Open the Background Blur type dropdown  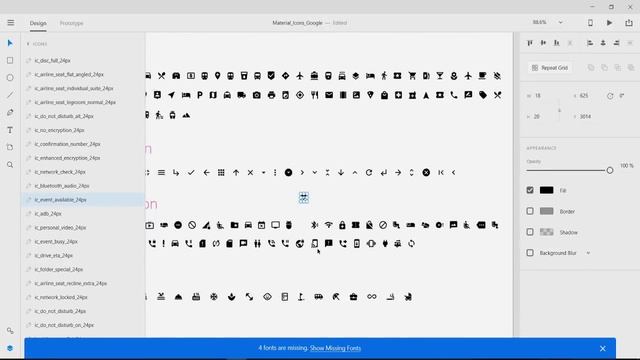pyautogui.click(x=588, y=253)
